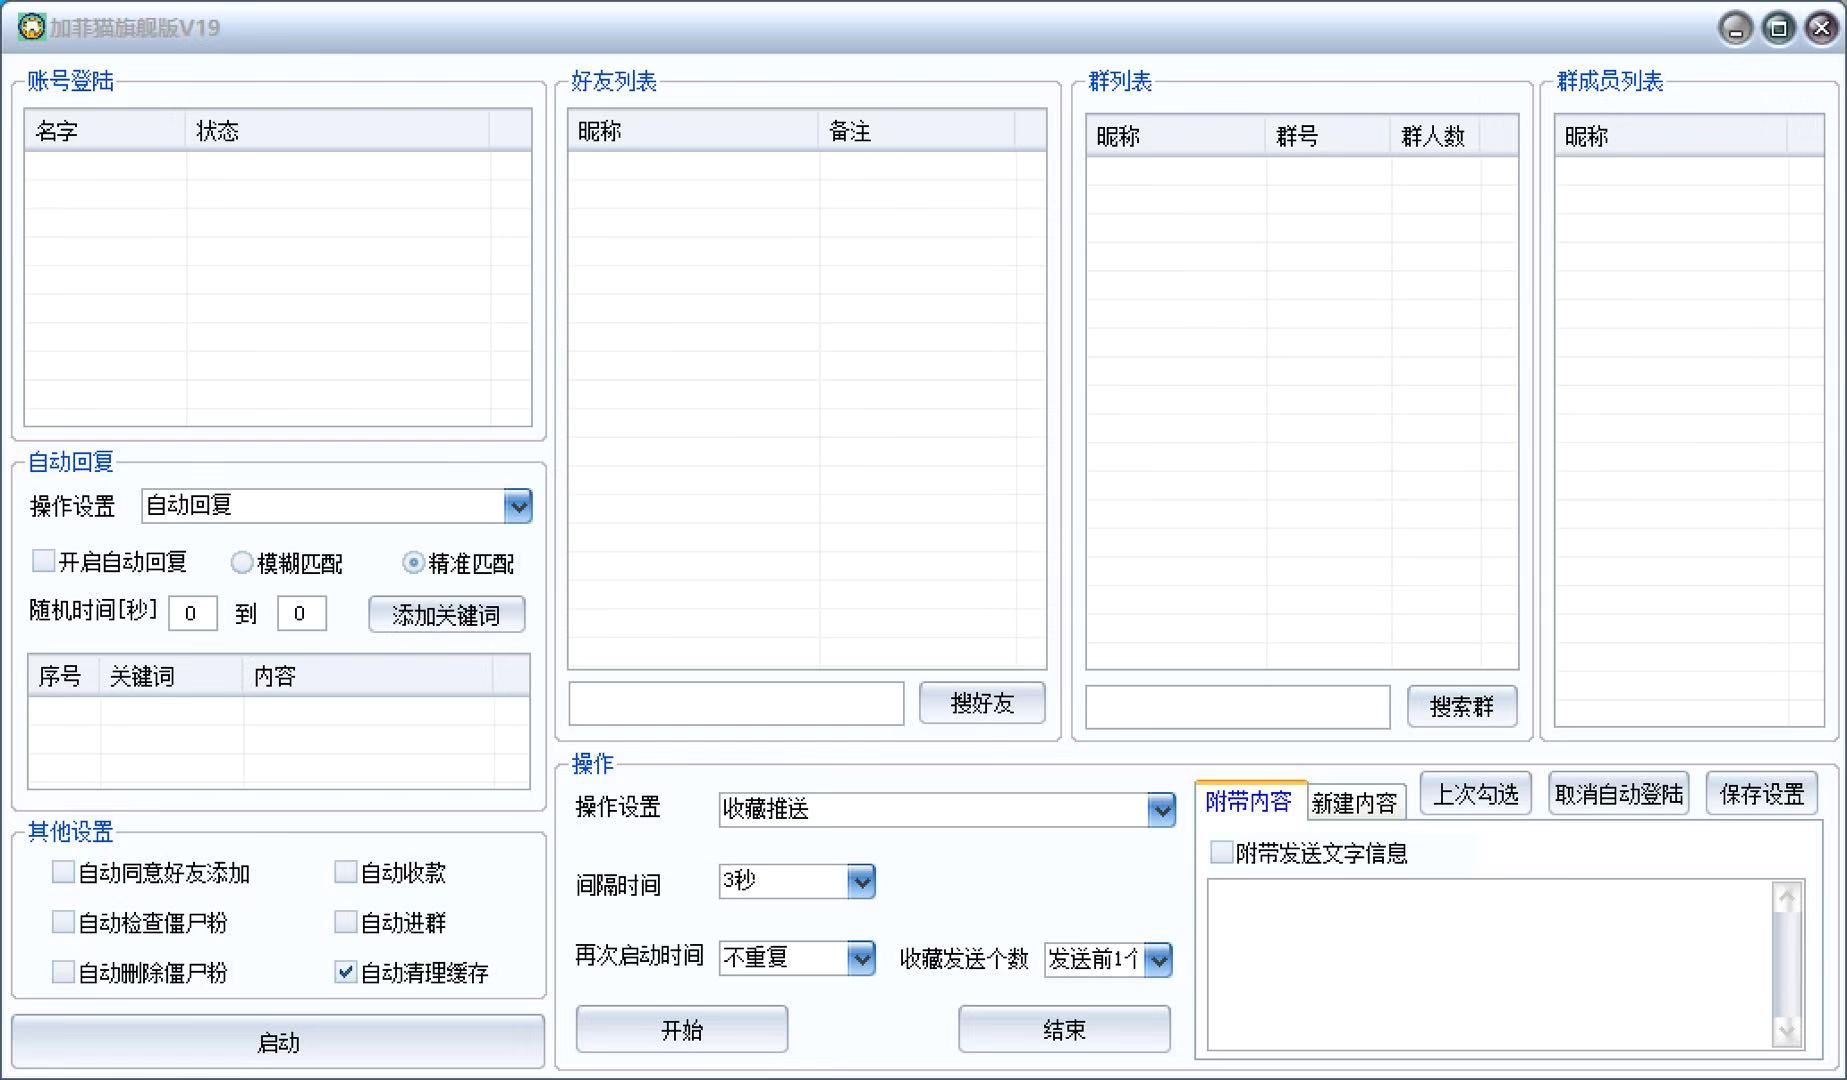Click the 启动 button
This screenshot has height=1080, width=1847.
click(x=278, y=1042)
